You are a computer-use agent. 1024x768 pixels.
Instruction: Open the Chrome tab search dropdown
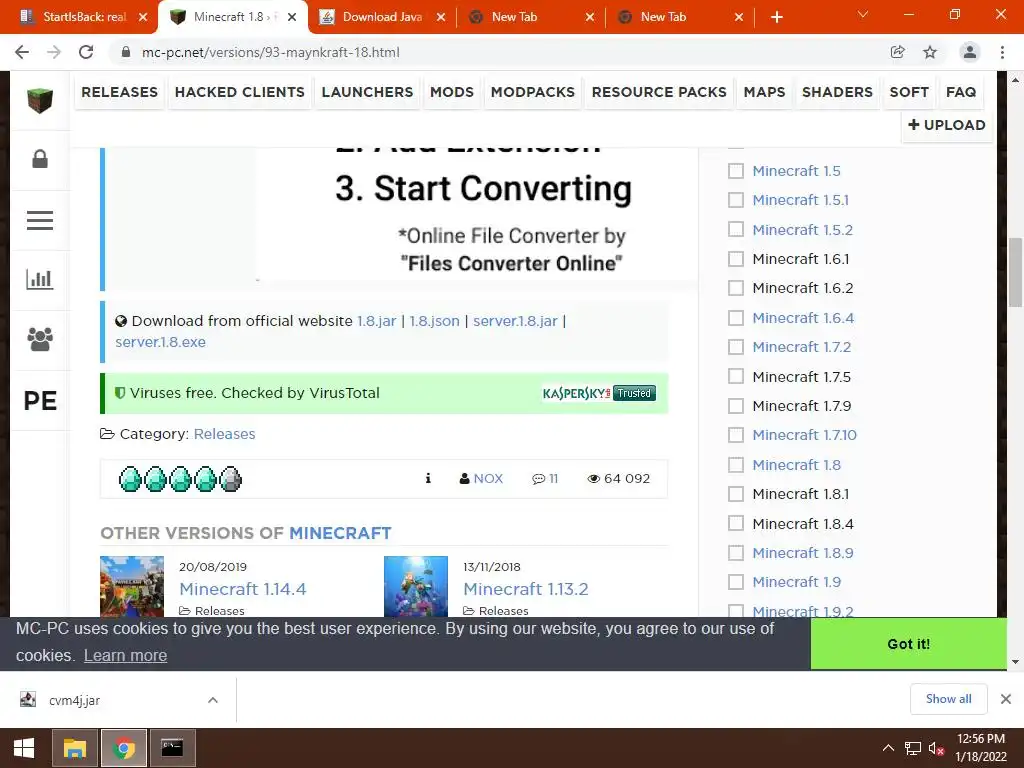[863, 14]
